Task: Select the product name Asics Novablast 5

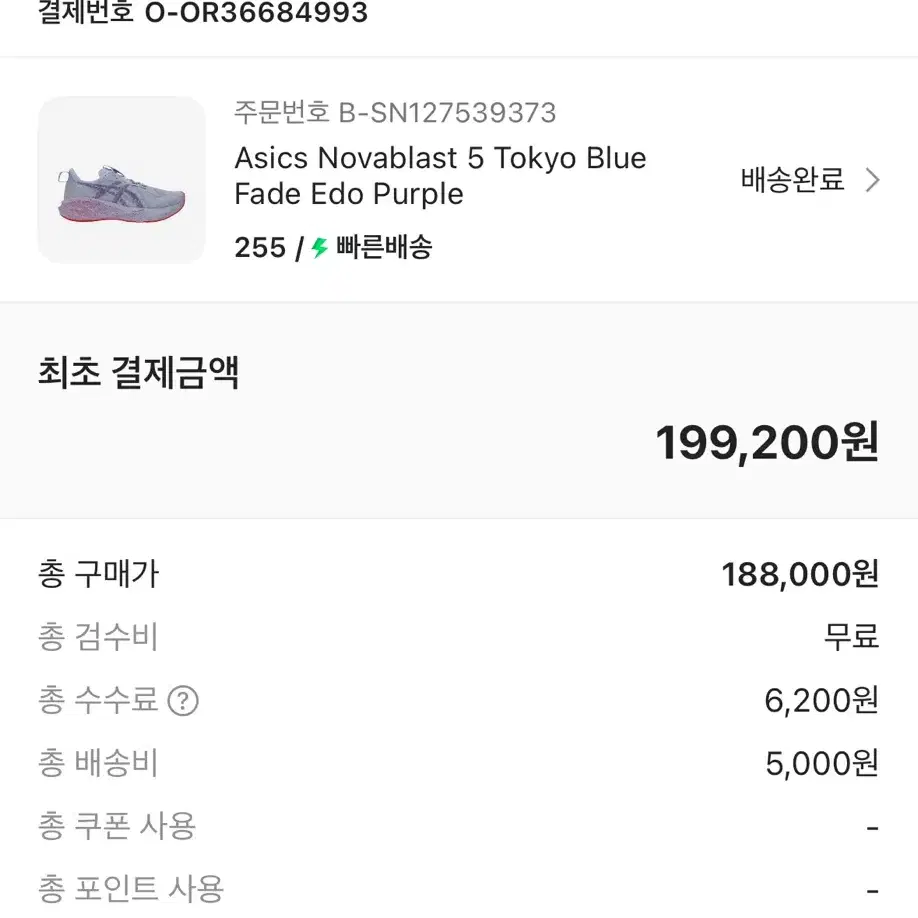Action: point(440,175)
